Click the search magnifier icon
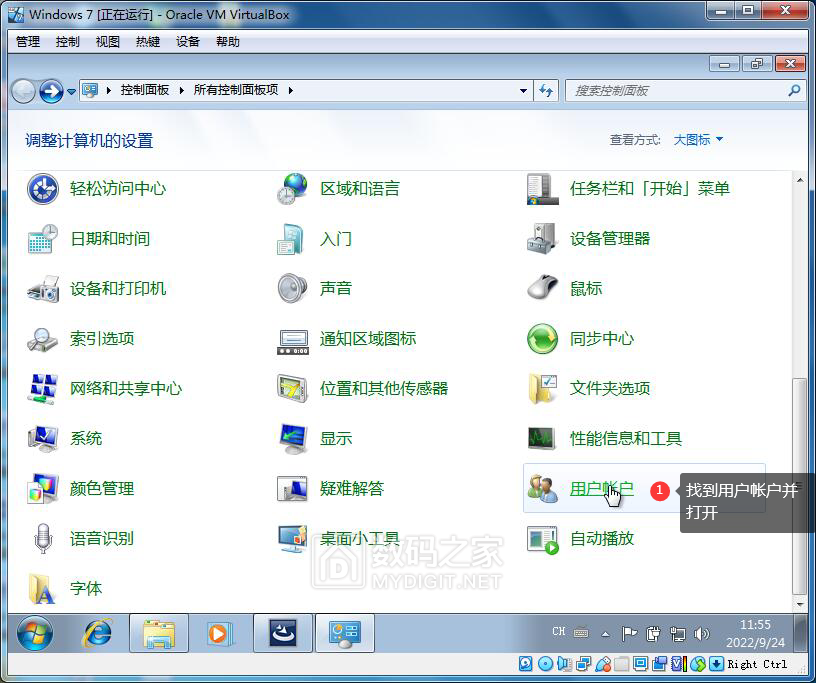Viewport: 816px width, 683px height. (794, 91)
